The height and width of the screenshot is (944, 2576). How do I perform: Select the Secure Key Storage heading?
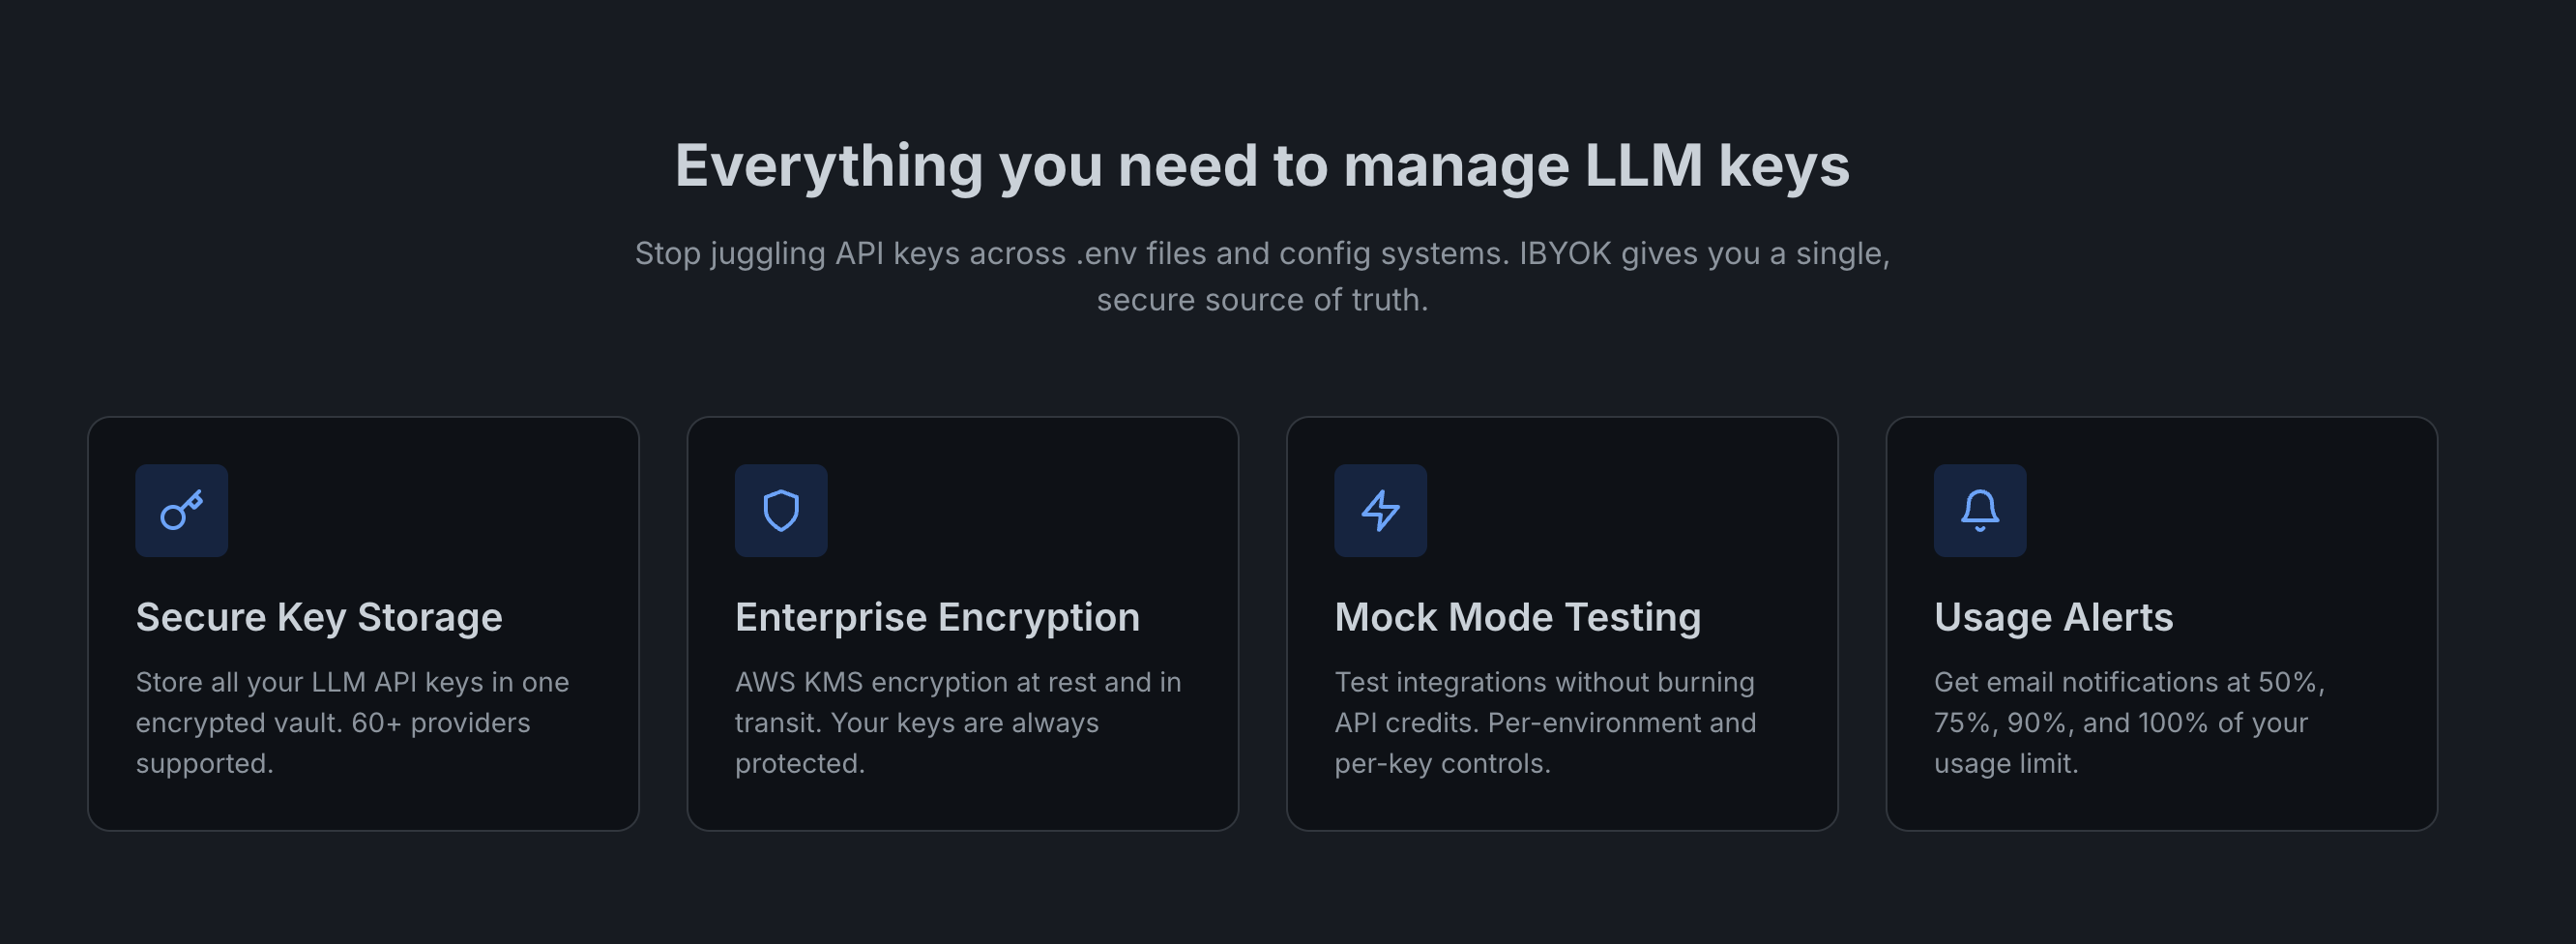(319, 618)
